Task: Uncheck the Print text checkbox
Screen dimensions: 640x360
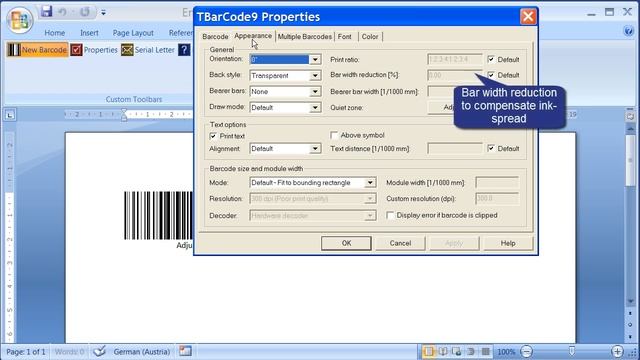Action: tap(213, 136)
